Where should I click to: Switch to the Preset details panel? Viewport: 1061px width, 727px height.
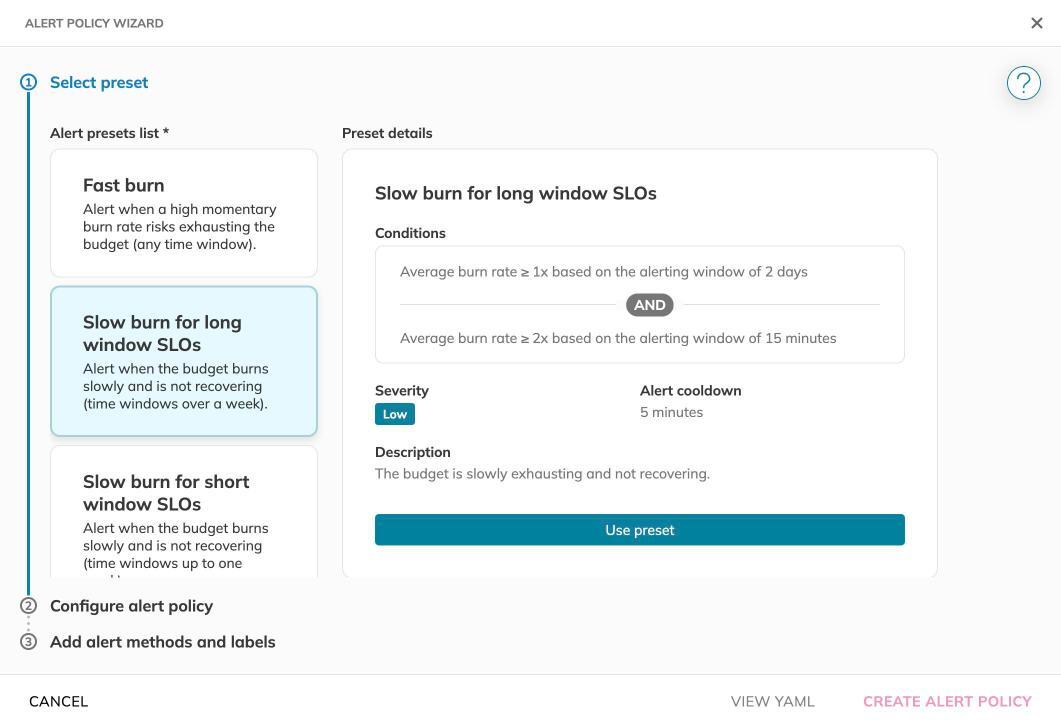[387, 133]
